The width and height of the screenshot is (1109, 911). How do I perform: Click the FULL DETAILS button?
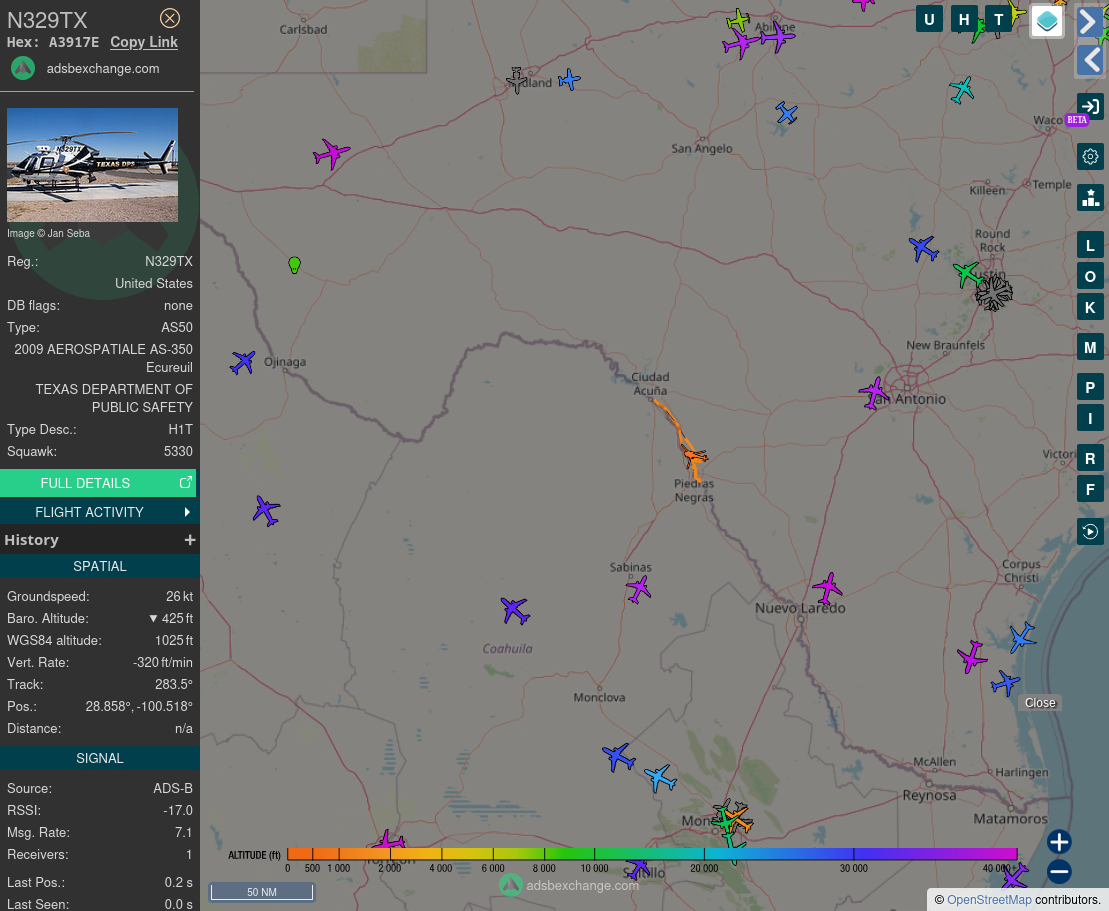pyautogui.click(x=98, y=483)
